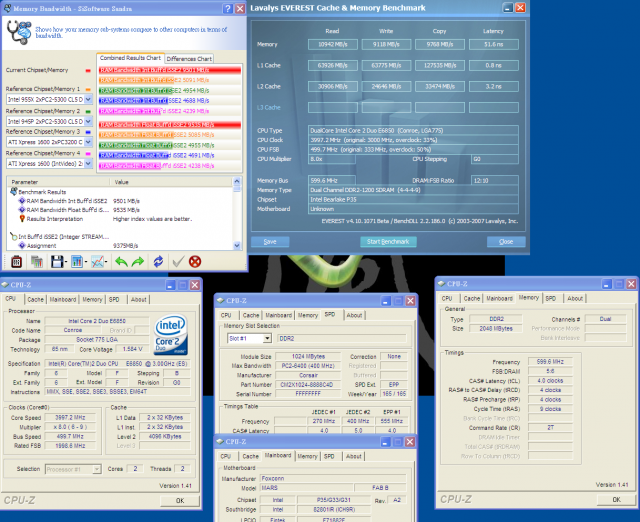Screen dimensions: 640x522
Task: Click the CAS# Latency 4.0 clocks value
Action: coord(550,380)
